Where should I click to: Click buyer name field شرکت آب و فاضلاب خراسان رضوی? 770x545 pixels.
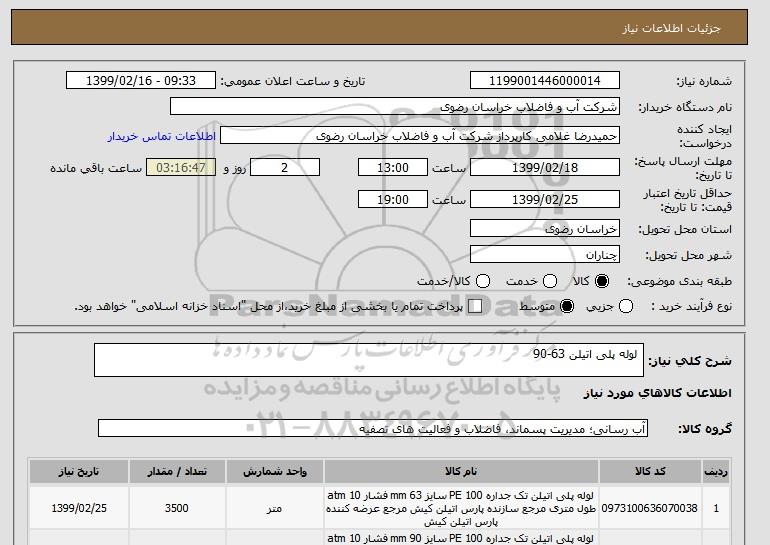[x=395, y=107]
